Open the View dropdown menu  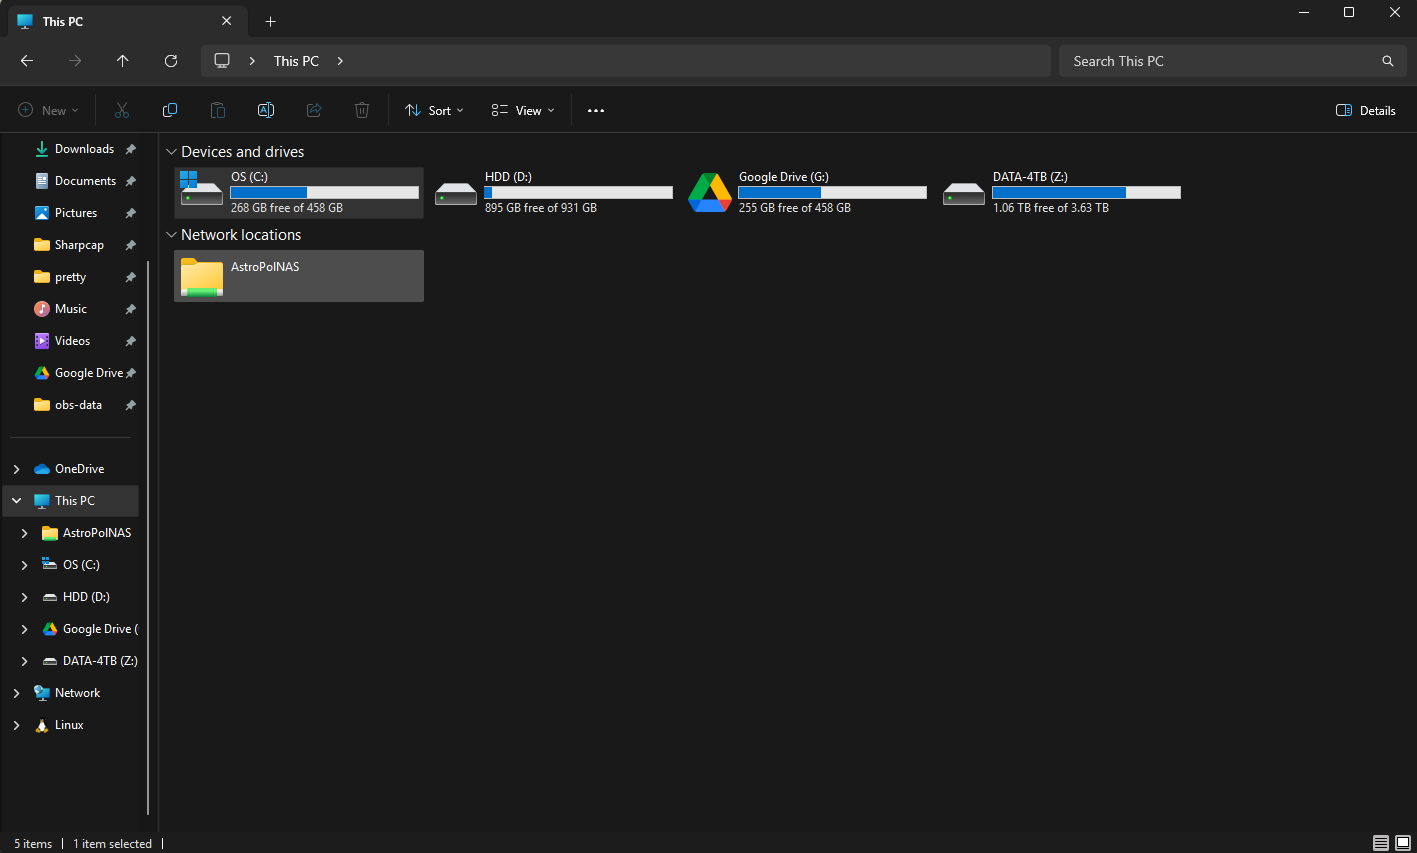click(521, 110)
